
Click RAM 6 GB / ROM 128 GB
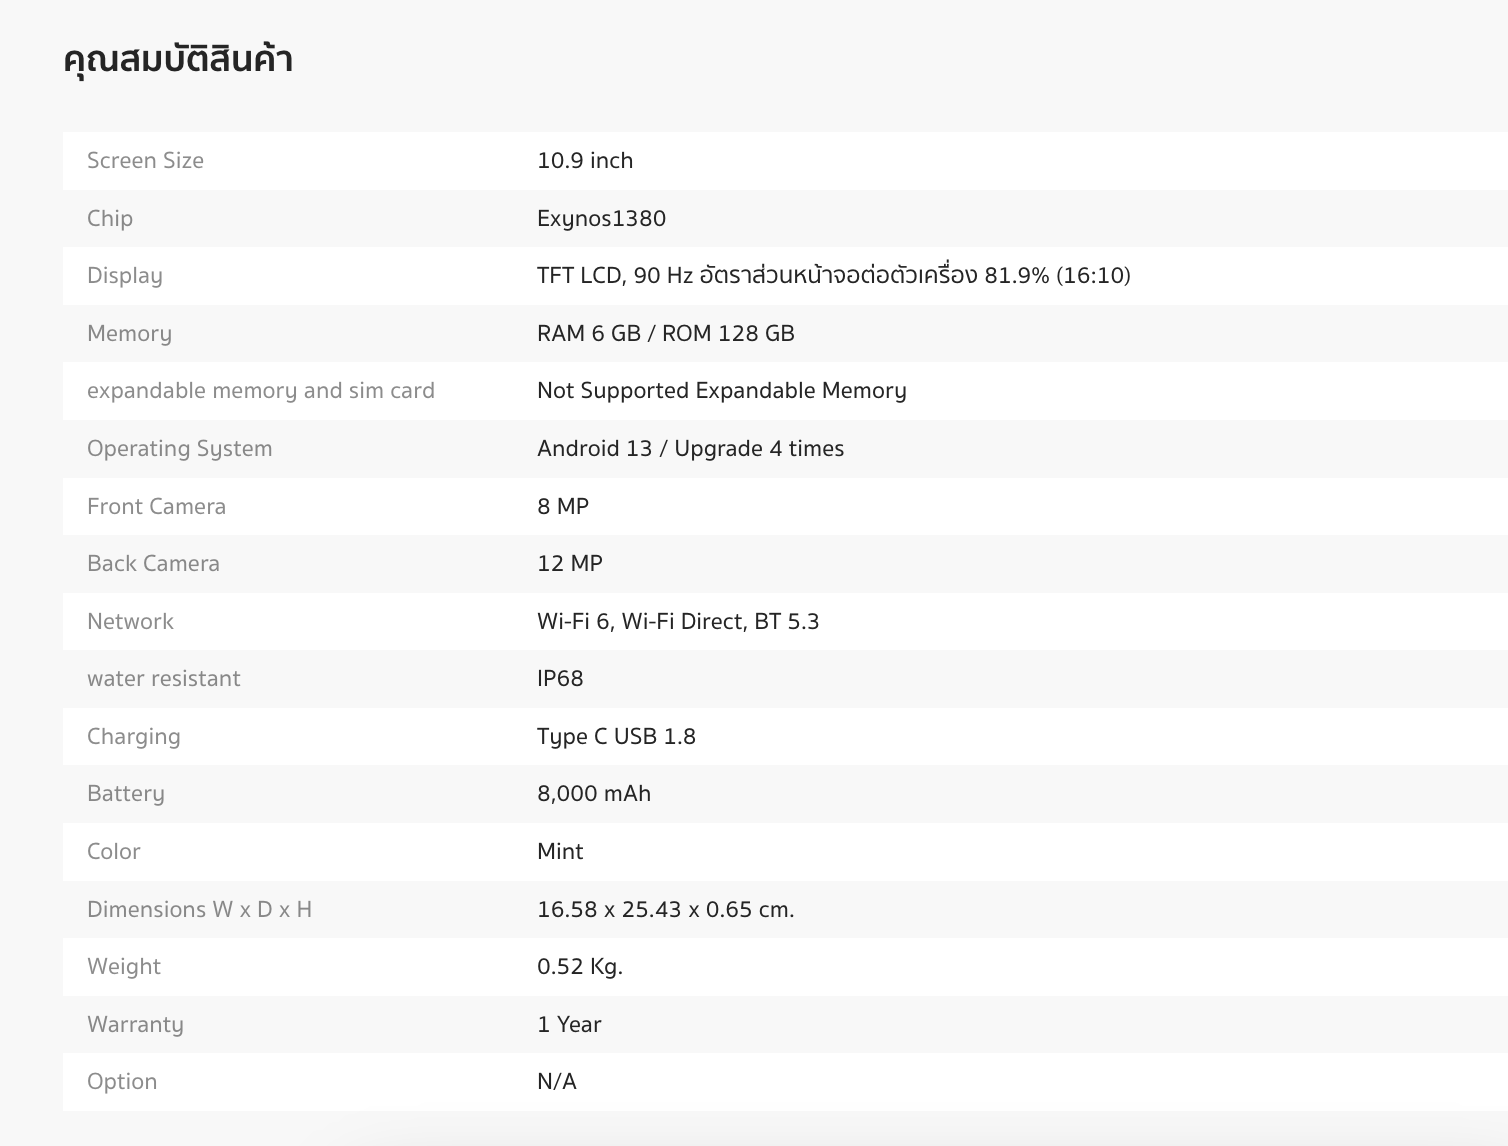pyautogui.click(x=665, y=333)
